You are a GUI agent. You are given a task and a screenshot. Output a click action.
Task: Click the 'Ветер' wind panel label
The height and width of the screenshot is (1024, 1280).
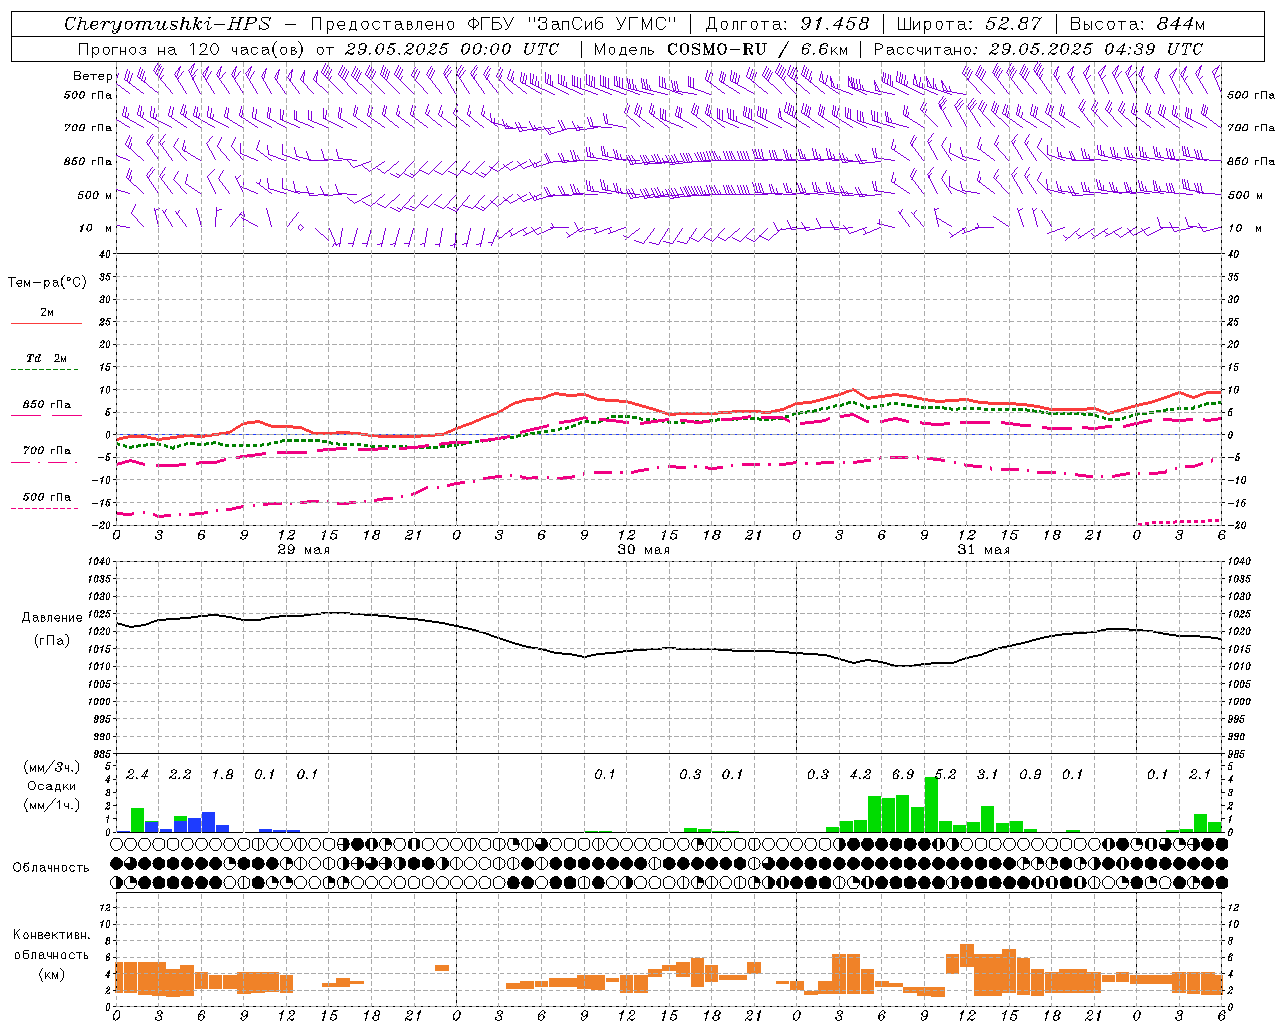coord(92,76)
